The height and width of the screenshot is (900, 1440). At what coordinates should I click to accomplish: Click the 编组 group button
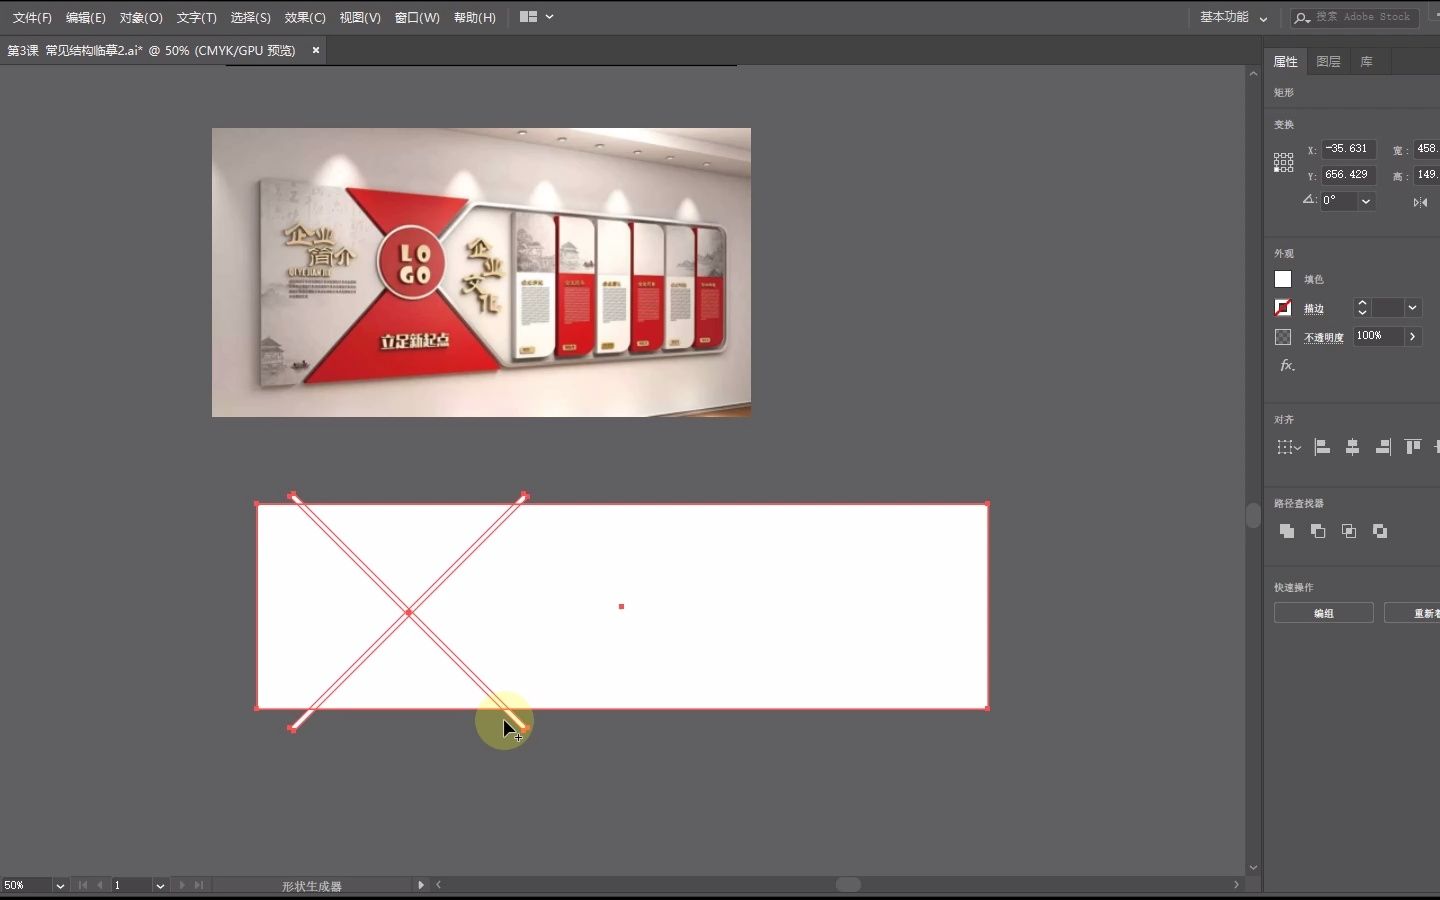click(x=1324, y=613)
